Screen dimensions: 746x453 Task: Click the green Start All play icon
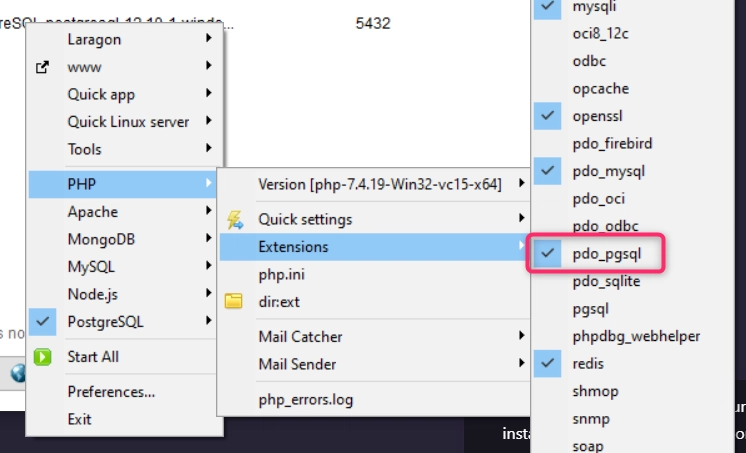coord(42,357)
